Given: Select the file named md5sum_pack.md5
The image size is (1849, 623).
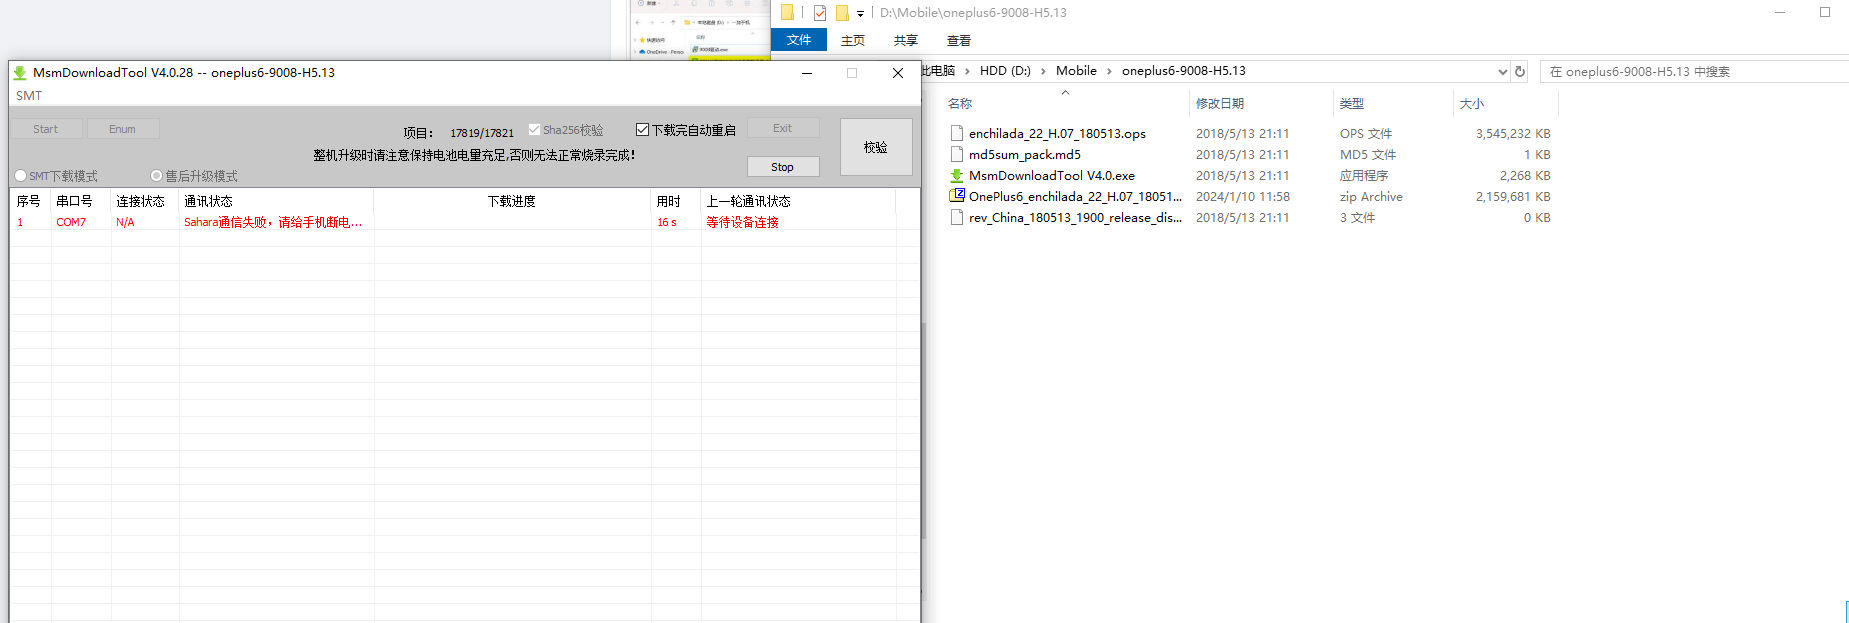Looking at the screenshot, I should pyautogui.click(x=1025, y=154).
